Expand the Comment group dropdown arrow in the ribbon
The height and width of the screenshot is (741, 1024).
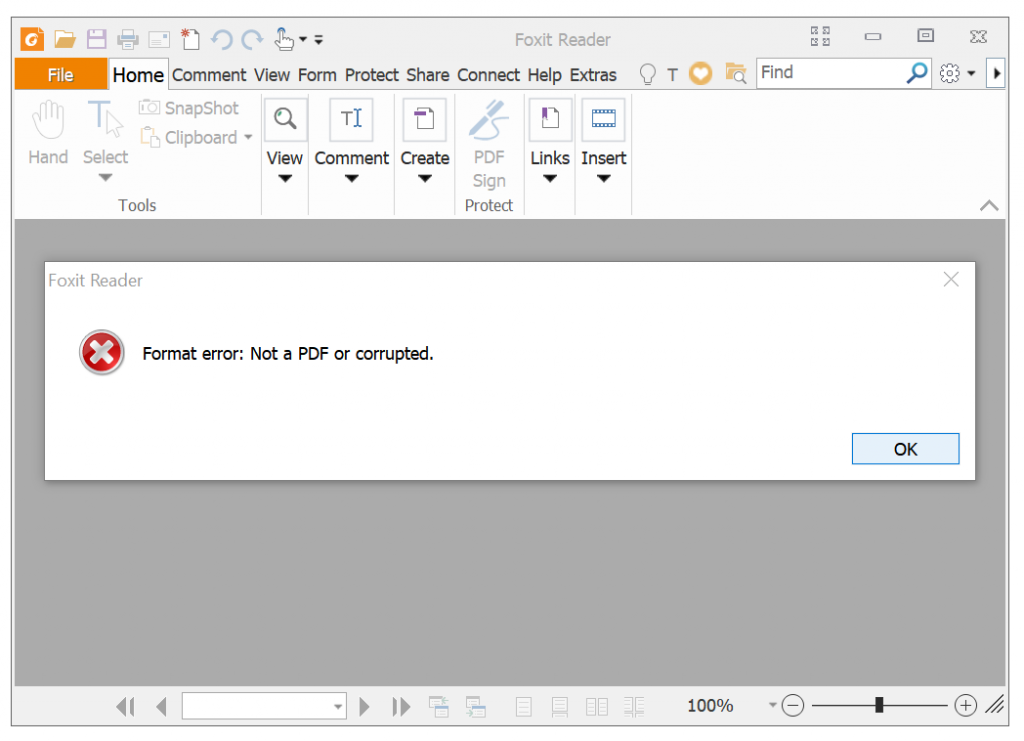click(351, 178)
